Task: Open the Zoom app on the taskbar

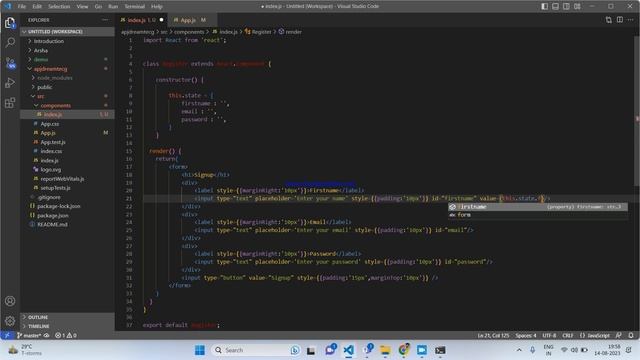Action: coord(422,350)
